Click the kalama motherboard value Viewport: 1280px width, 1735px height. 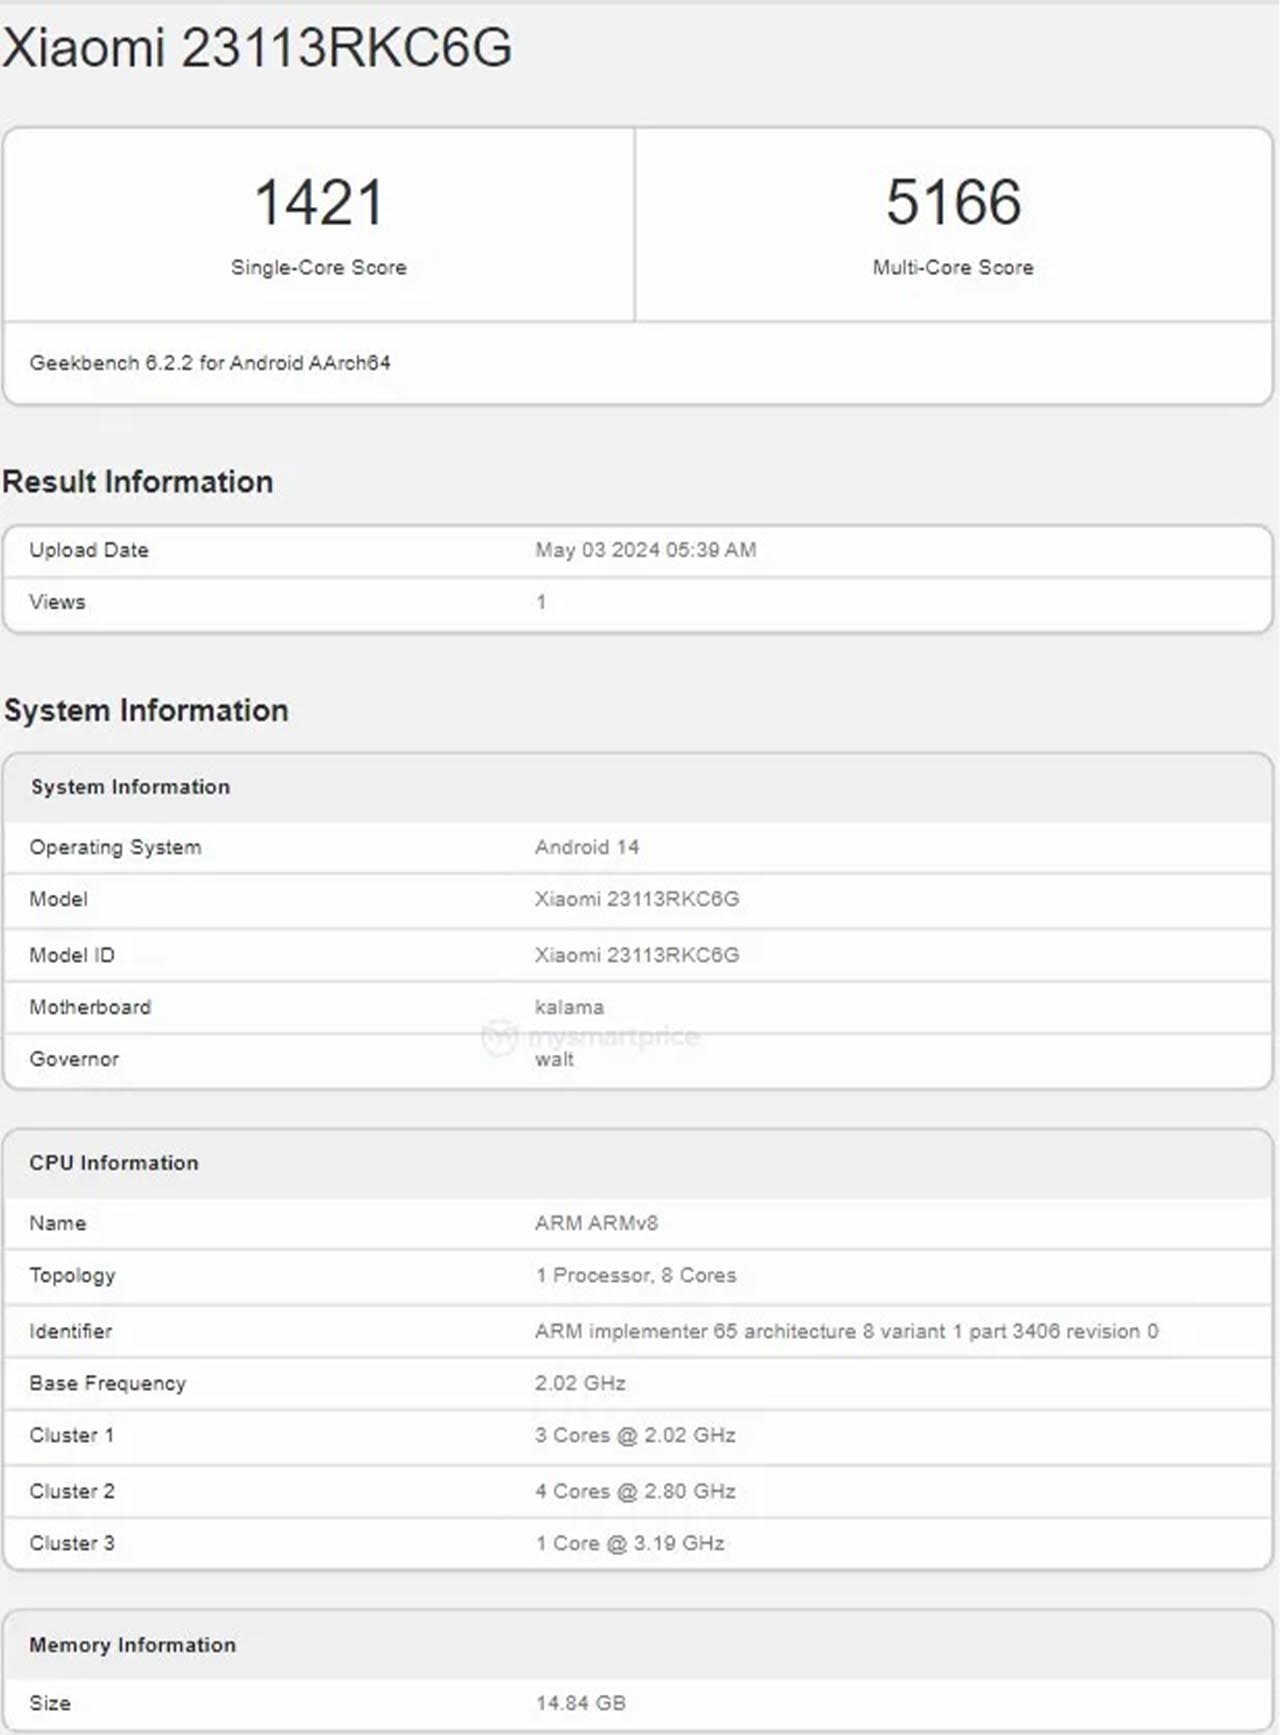point(569,1007)
